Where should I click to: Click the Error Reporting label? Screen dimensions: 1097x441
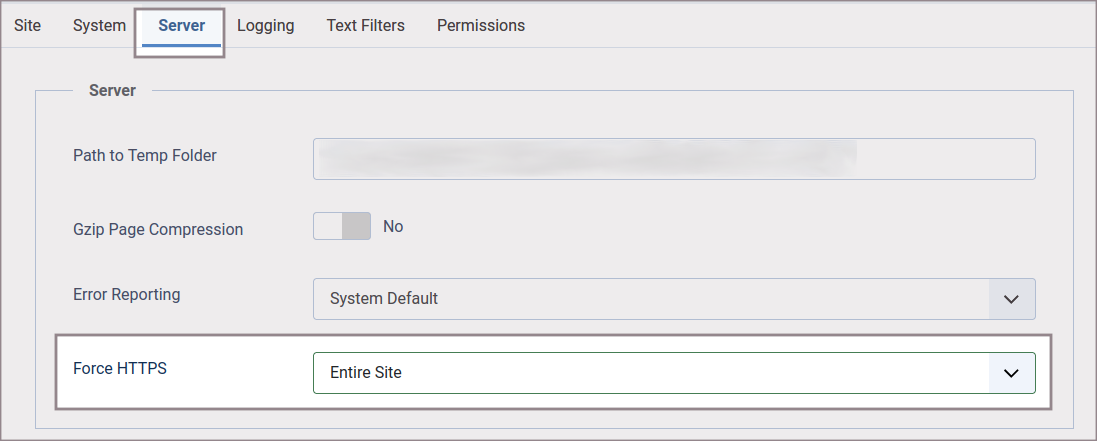tap(127, 294)
